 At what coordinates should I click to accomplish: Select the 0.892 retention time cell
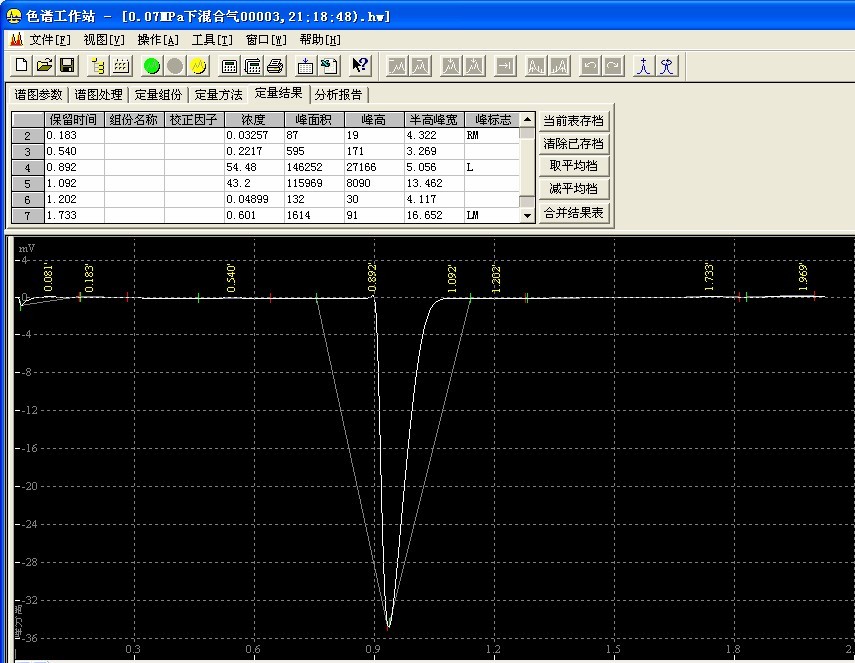tap(74, 167)
